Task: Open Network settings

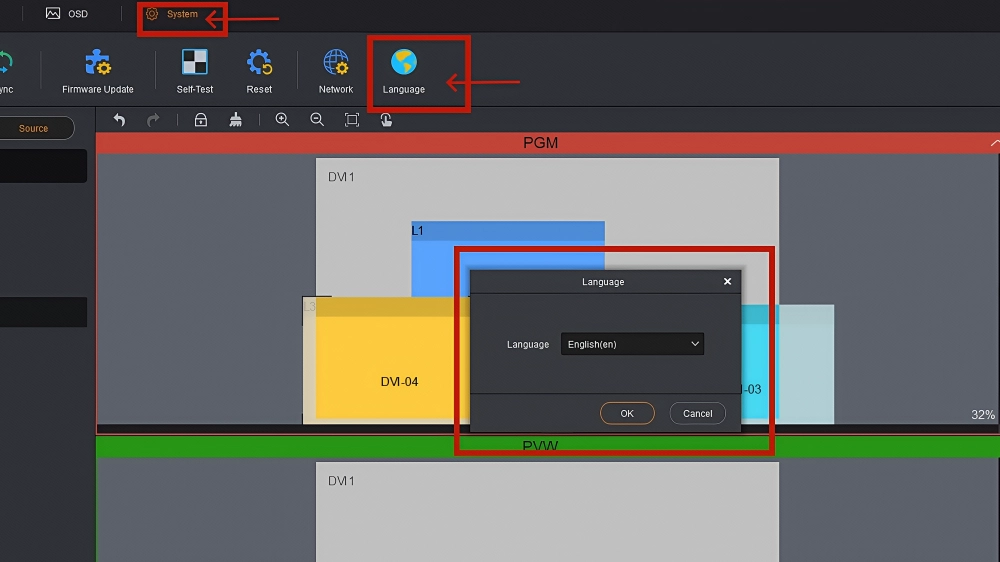Action: (335, 71)
